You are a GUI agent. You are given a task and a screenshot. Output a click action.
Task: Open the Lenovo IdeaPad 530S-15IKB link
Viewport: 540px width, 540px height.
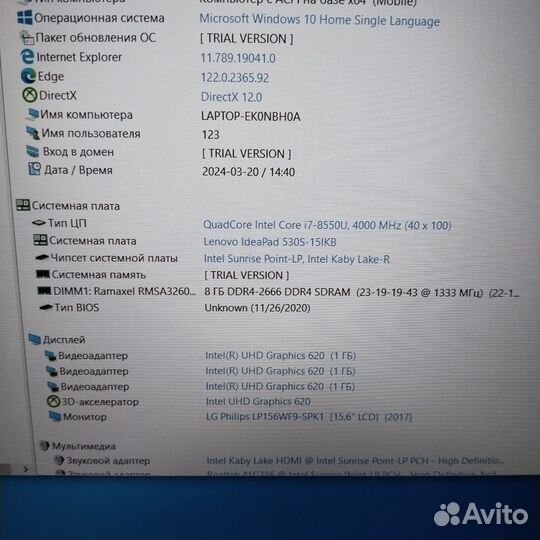click(x=270, y=242)
